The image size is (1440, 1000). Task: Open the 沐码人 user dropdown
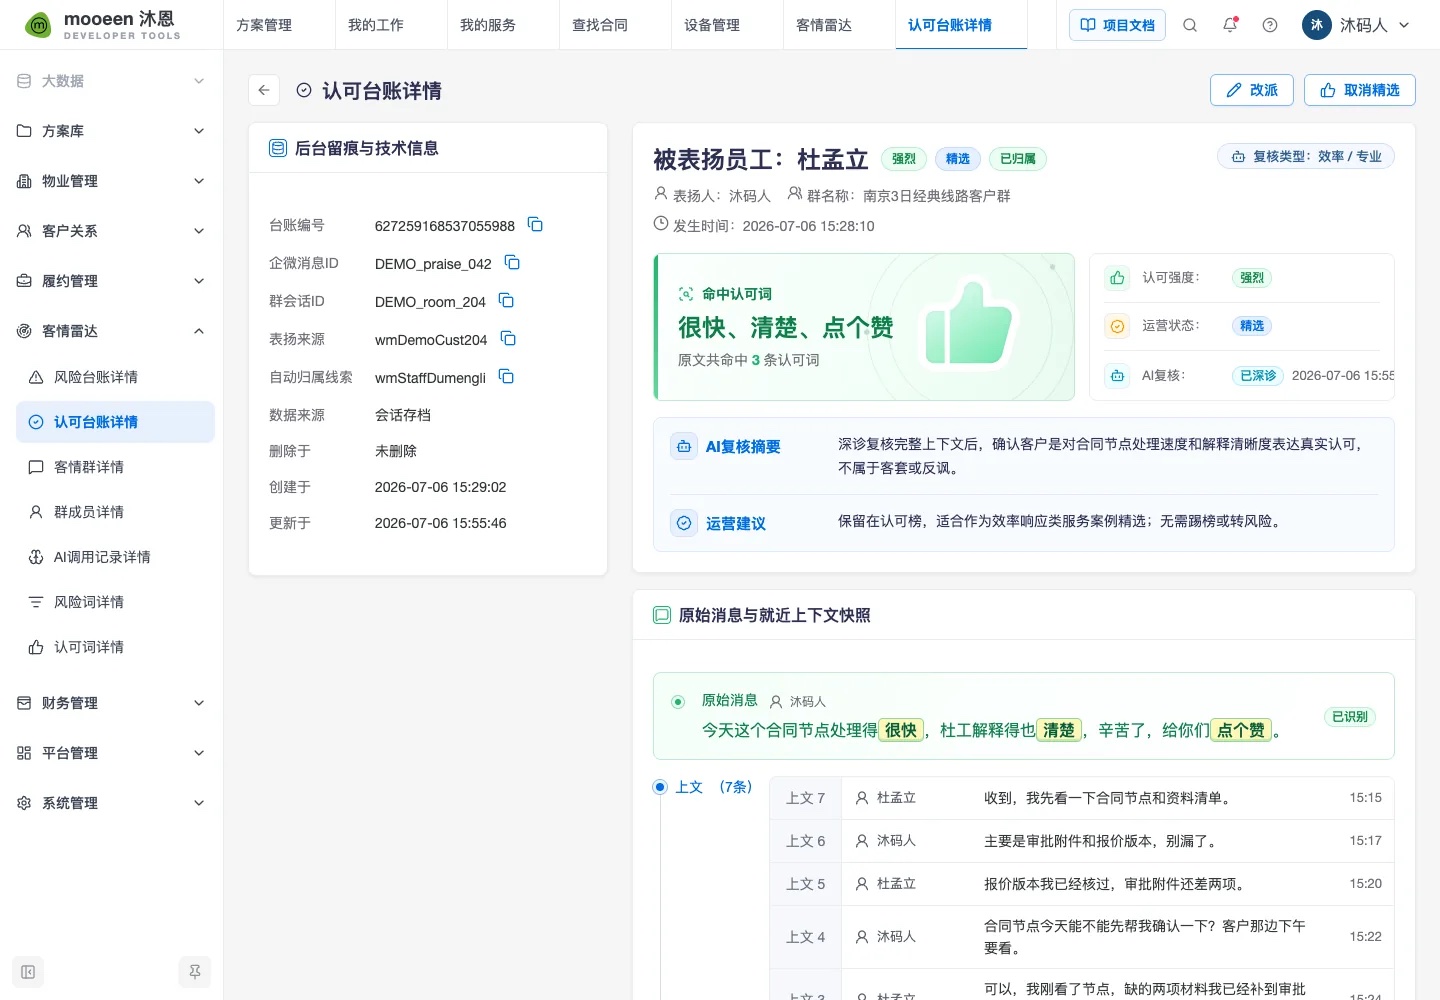(1356, 25)
